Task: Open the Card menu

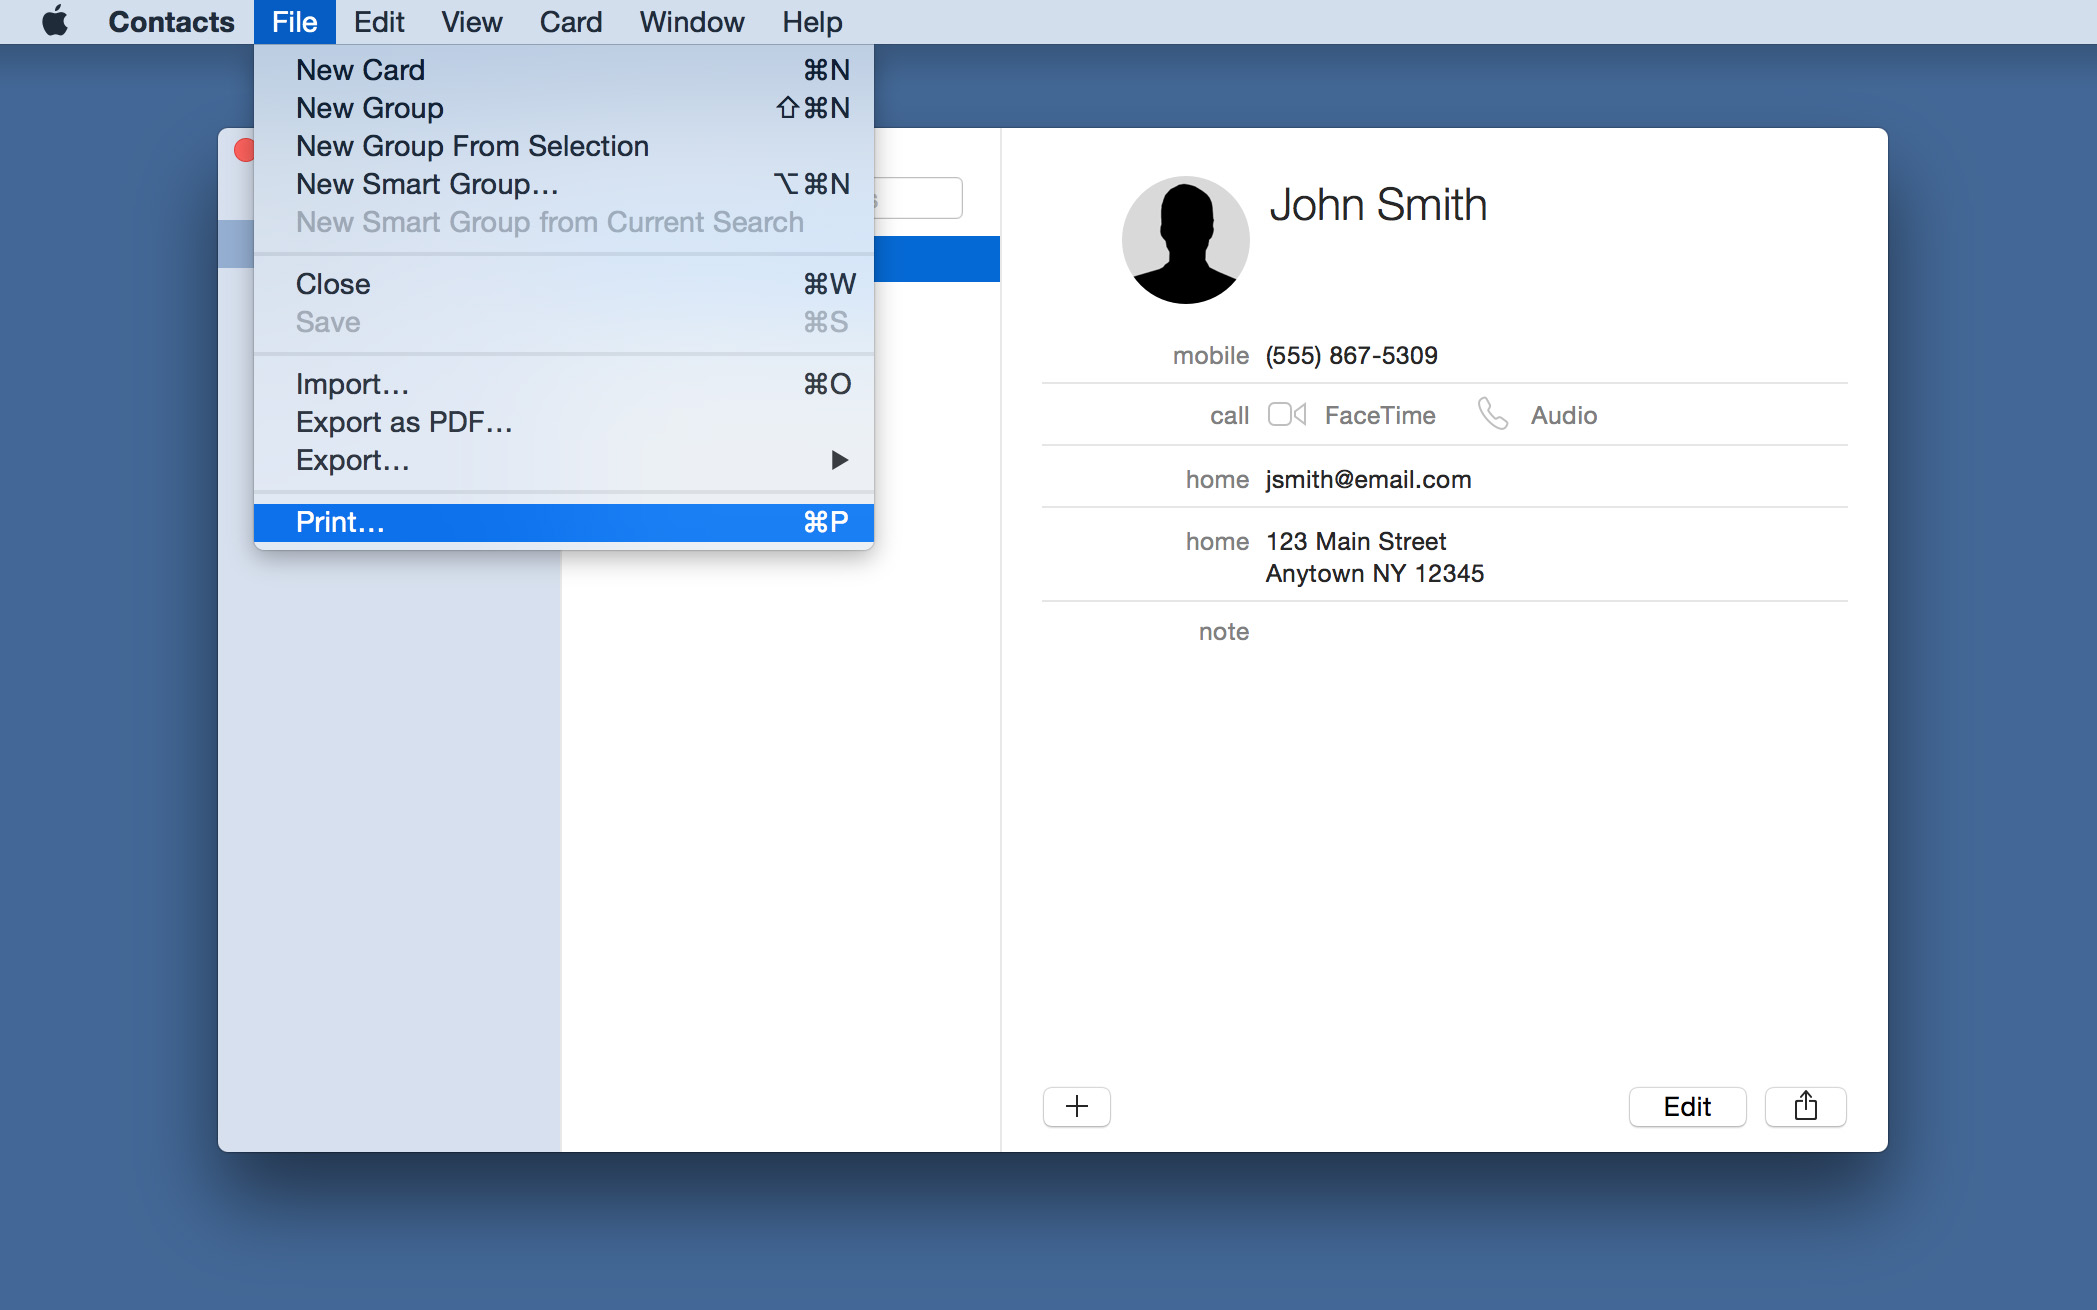Action: (x=571, y=22)
